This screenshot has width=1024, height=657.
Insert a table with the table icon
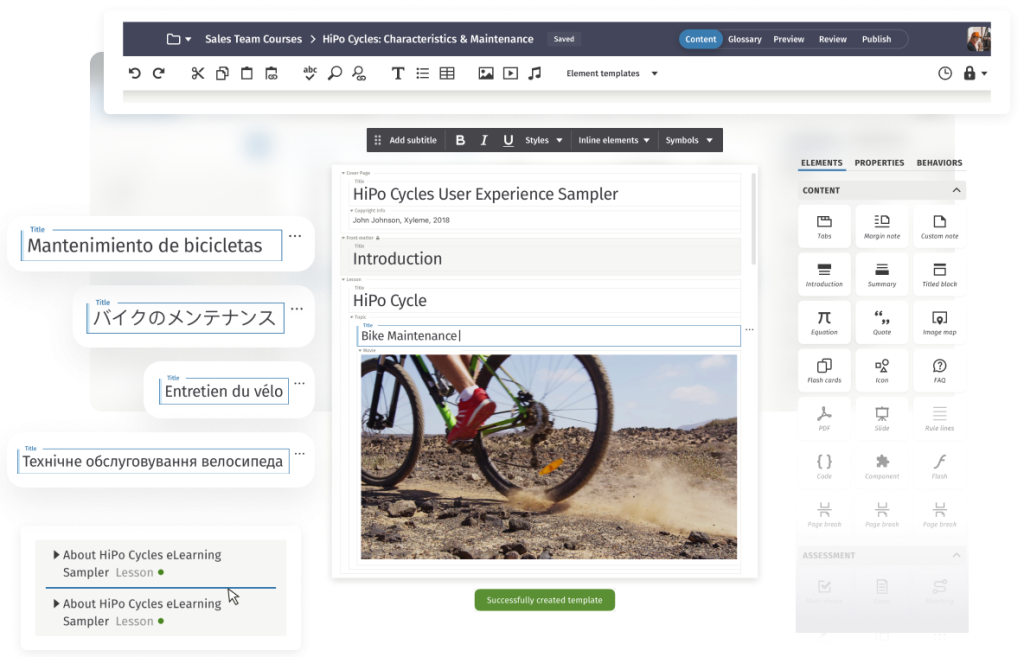(447, 73)
